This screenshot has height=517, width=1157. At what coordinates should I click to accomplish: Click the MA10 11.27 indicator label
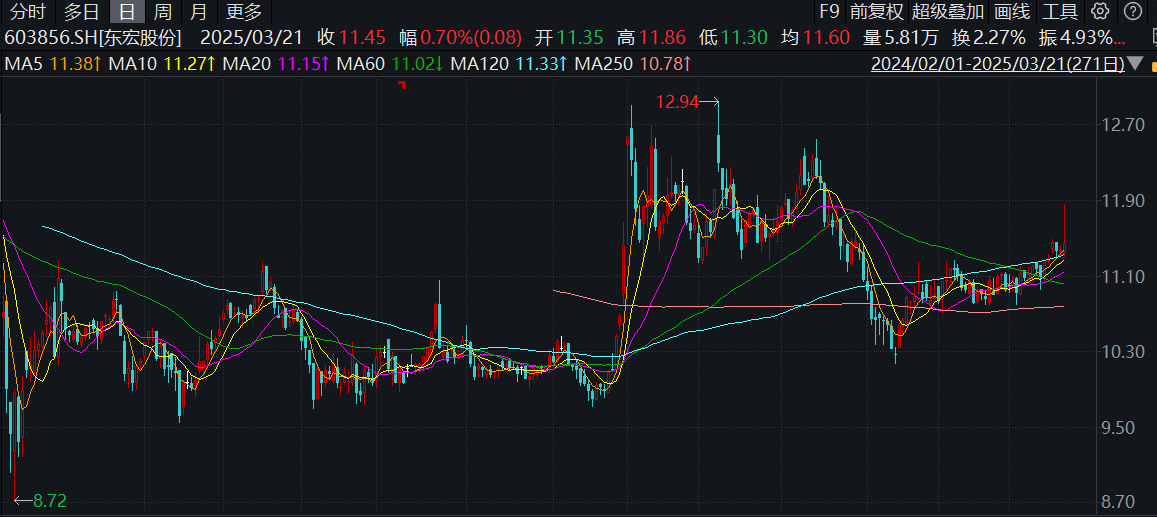pyautogui.click(x=162, y=64)
